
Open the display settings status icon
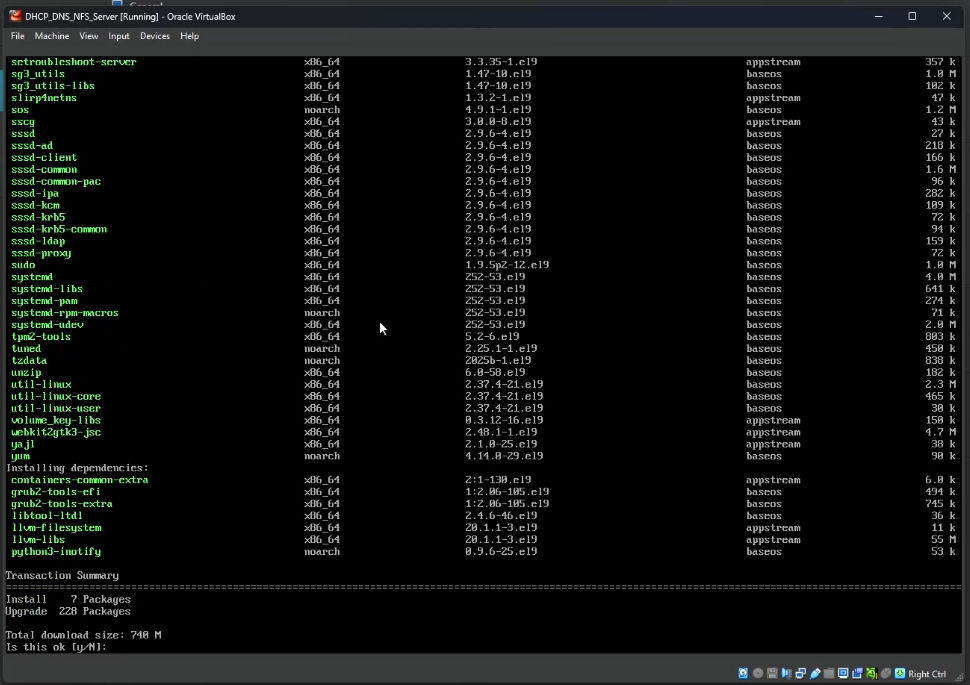click(x=843, y=673)
